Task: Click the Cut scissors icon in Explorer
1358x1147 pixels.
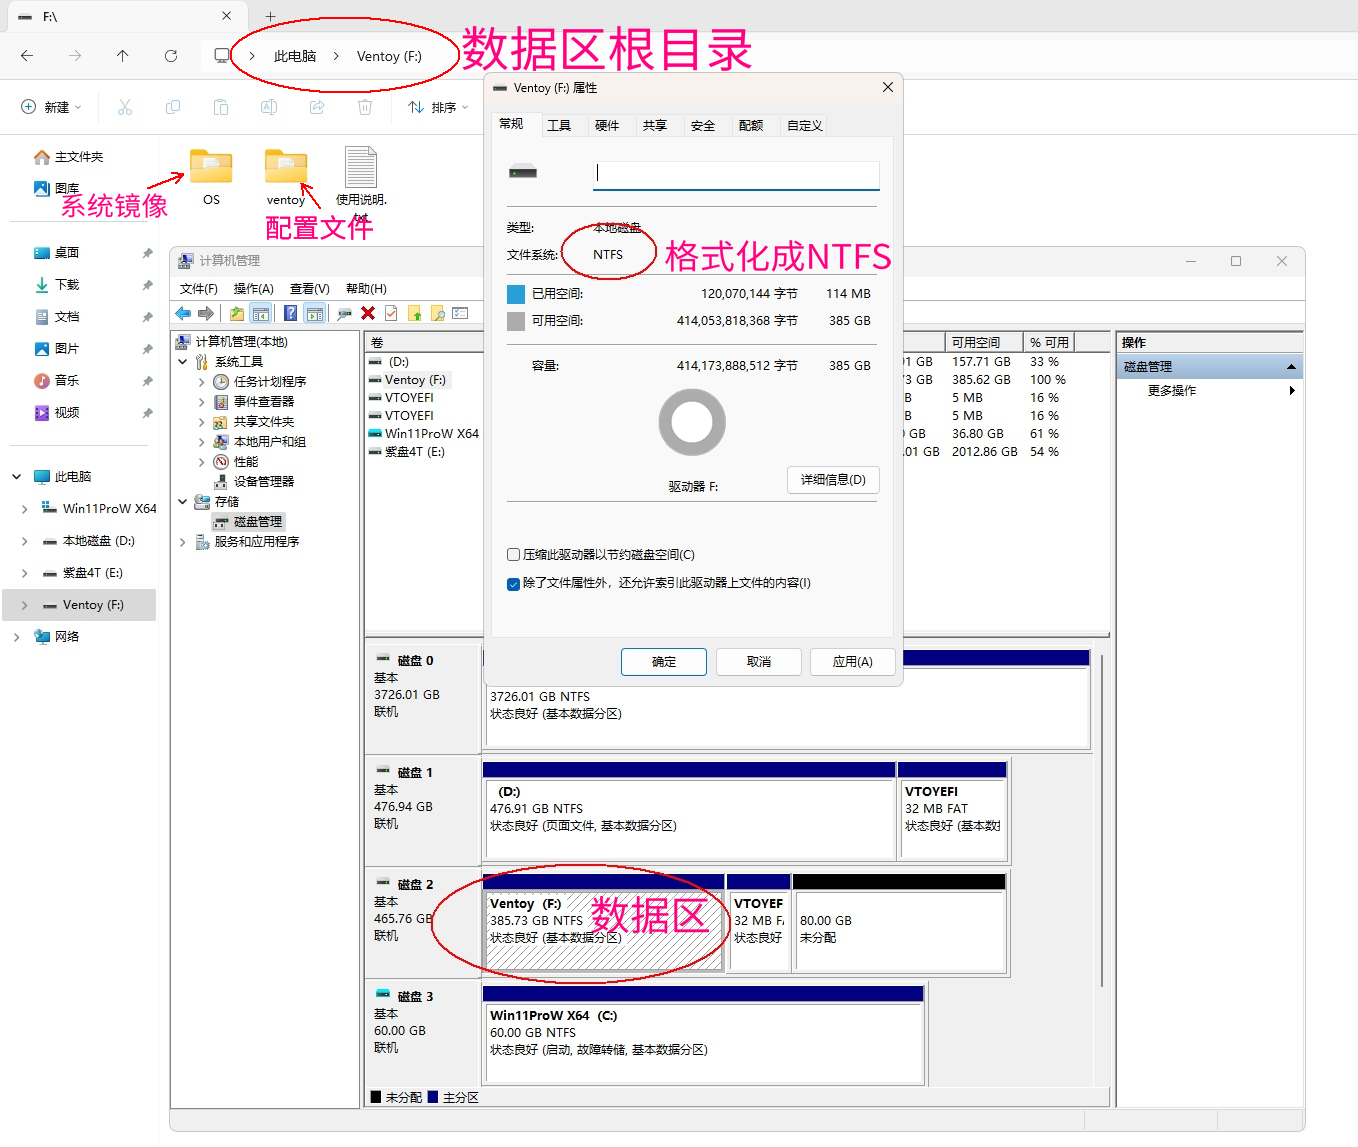Action: click(125, 107)
